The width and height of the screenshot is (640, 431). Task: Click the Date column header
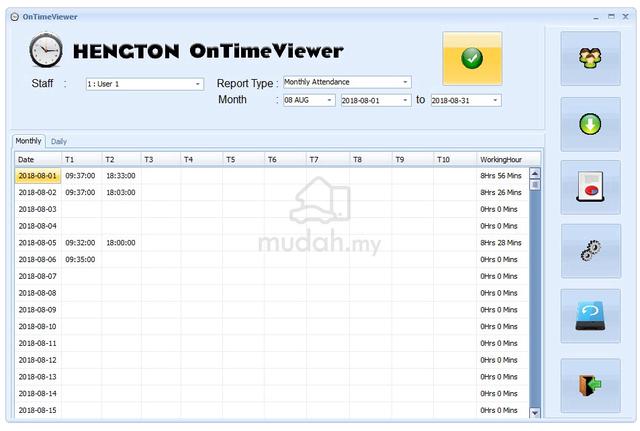(38, 160)
